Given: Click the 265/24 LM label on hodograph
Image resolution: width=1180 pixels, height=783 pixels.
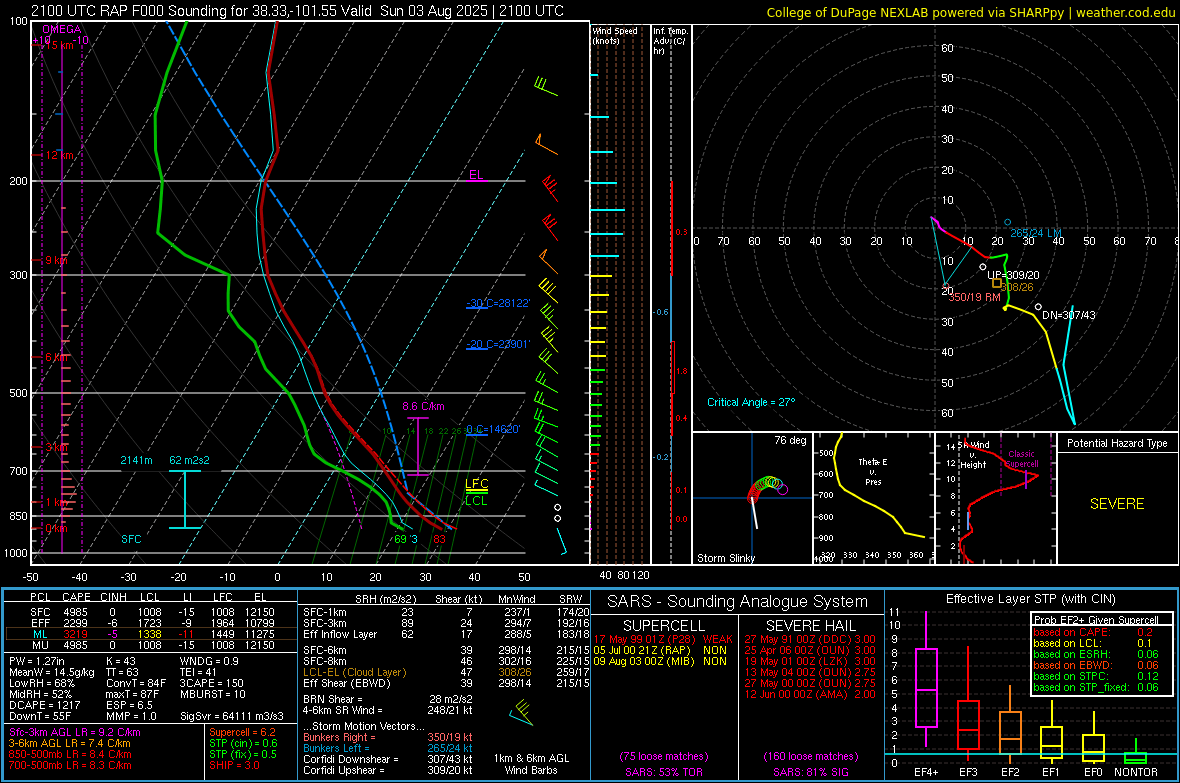Looking at the screenshot, I should [1036, 233].
